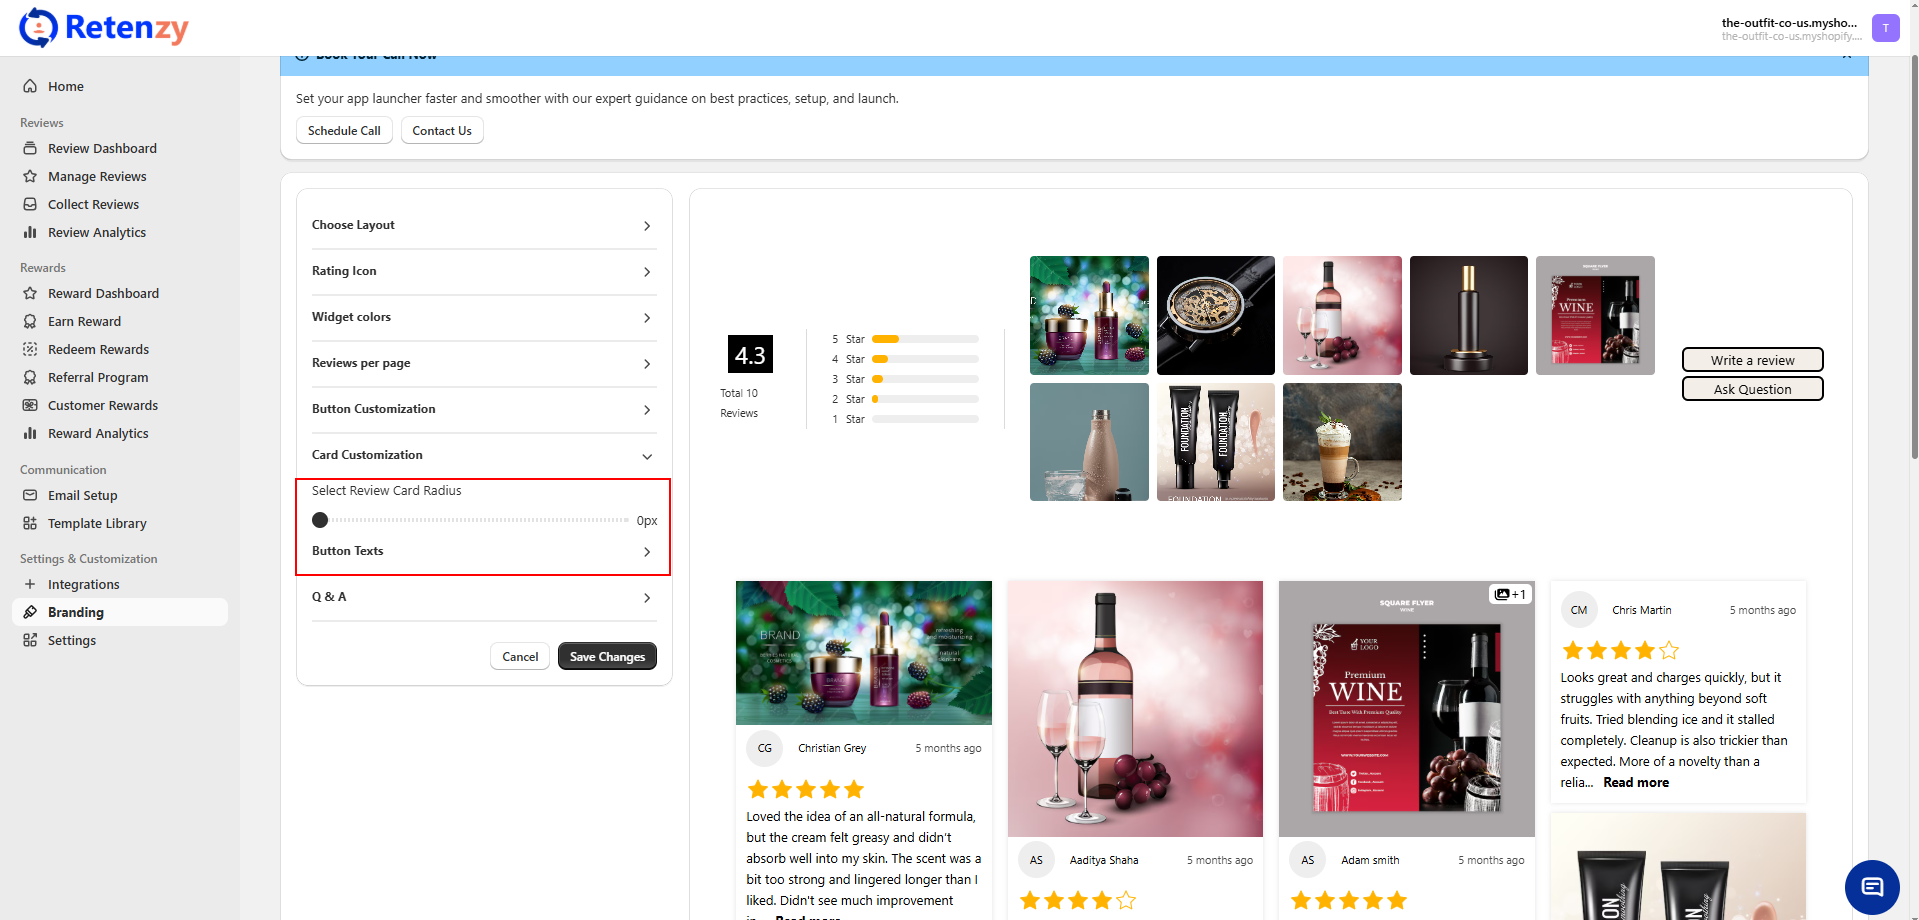Click the Review Card Radius slider handle
The image size is (1919, 920).
click(320, 520)
